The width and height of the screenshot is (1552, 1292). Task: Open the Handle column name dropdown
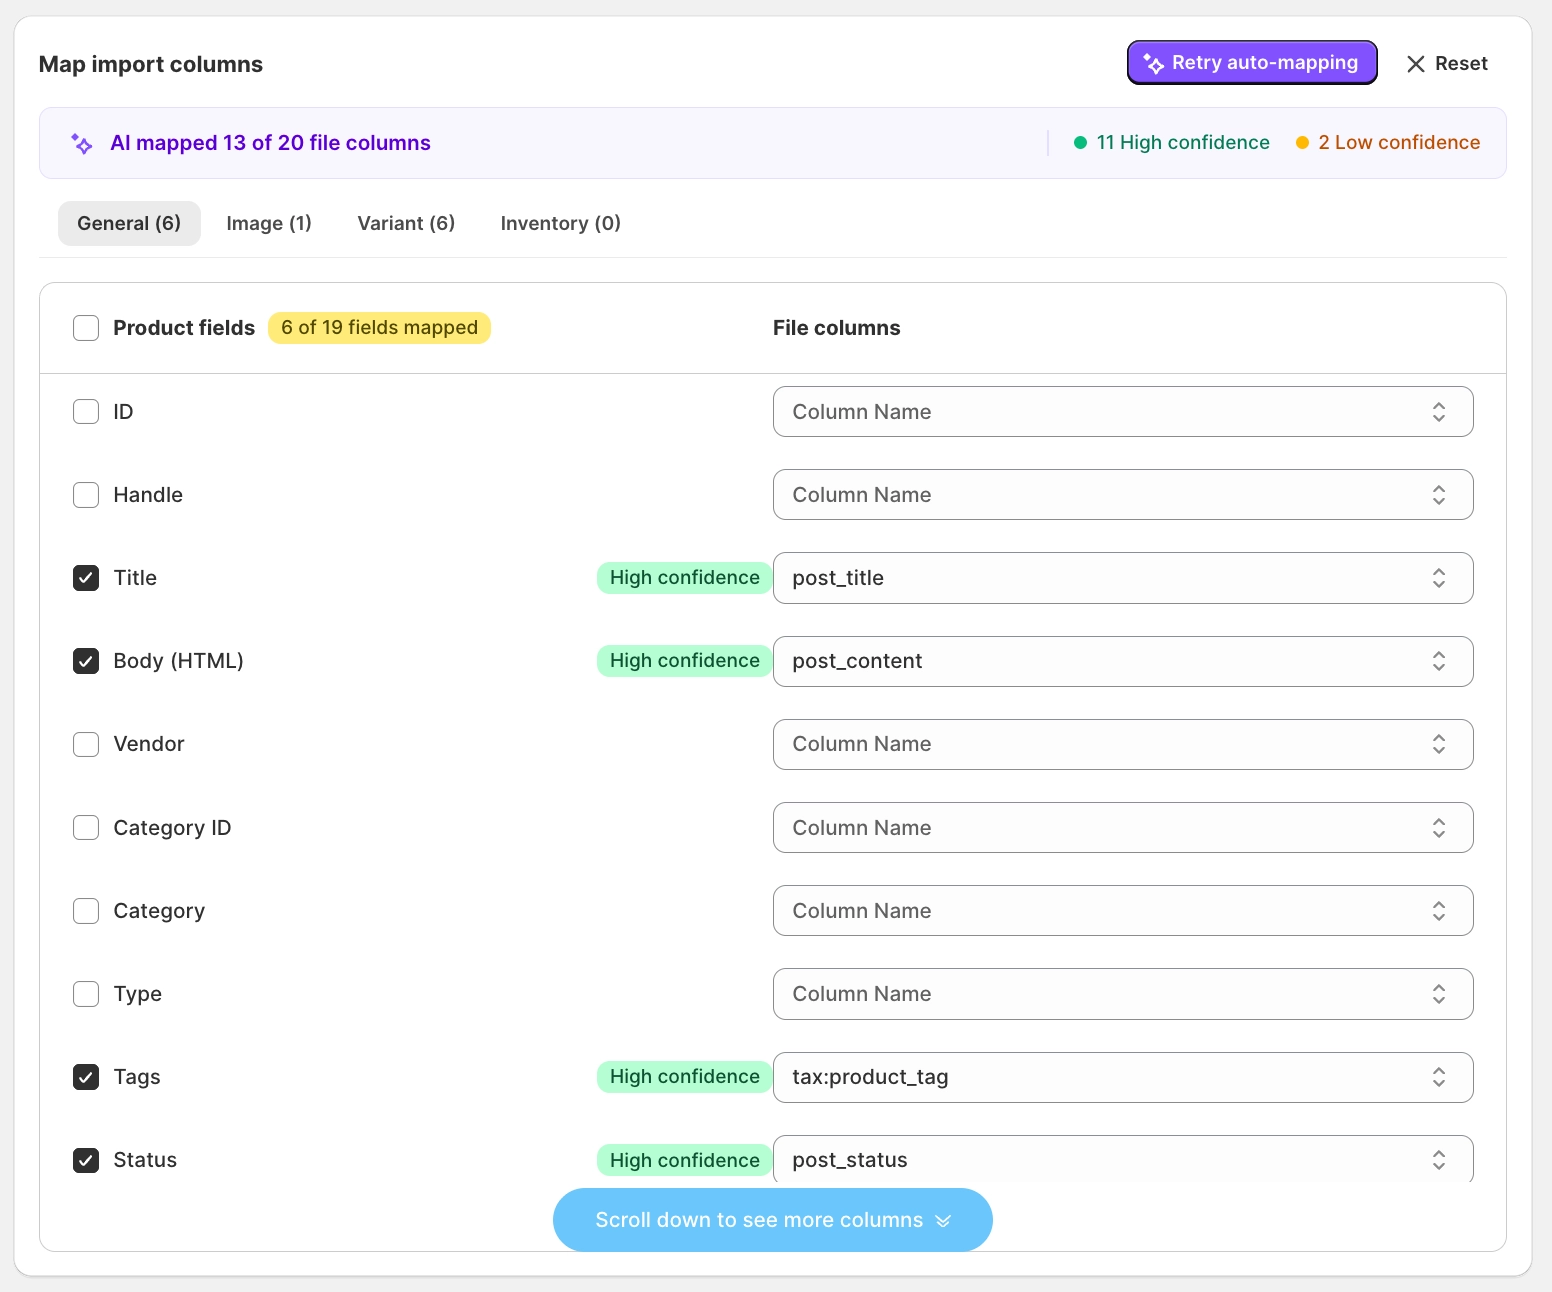click(1123, 495)
